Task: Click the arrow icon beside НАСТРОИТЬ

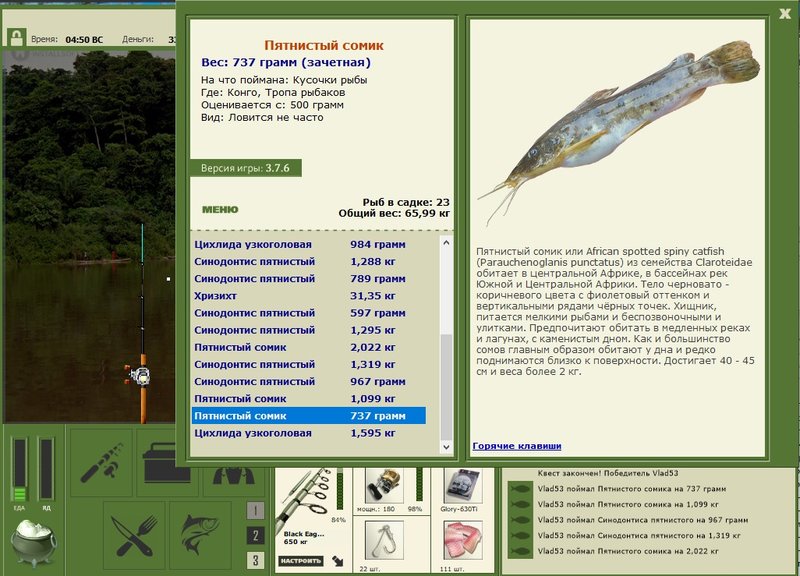Action: (x=338, y=561)
